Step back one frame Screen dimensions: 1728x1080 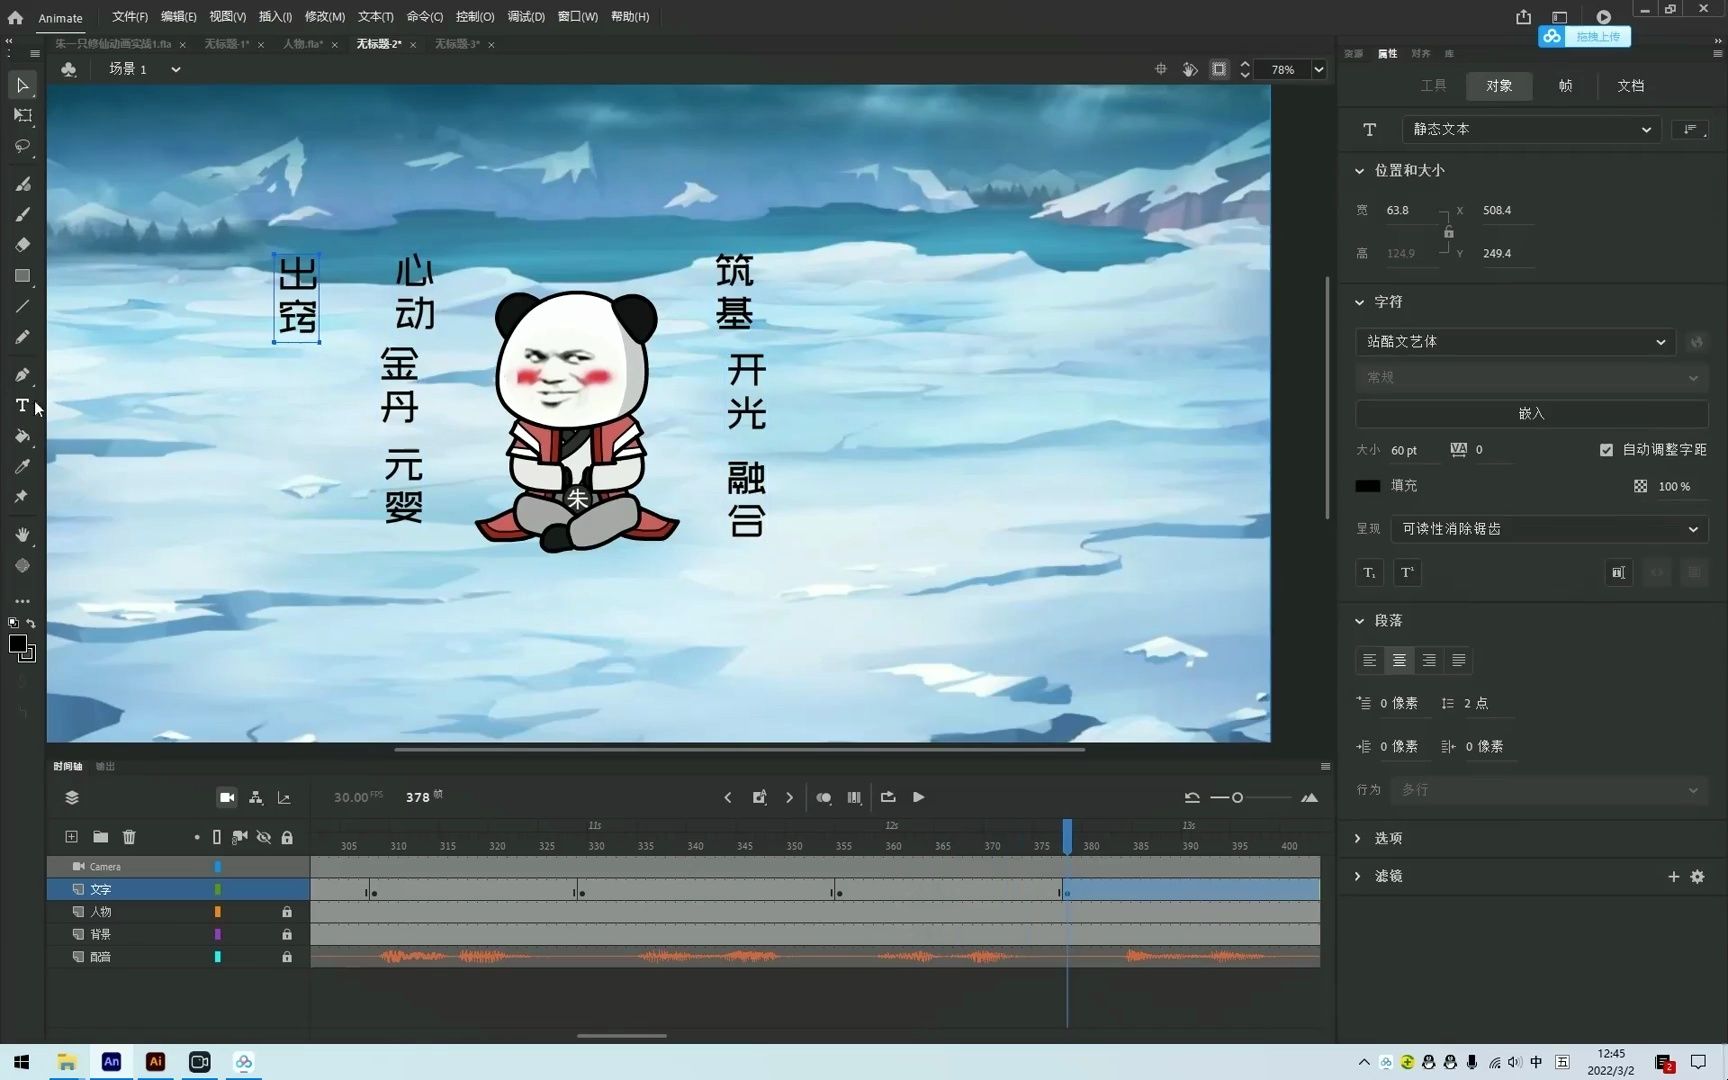(x=727, y=797)
